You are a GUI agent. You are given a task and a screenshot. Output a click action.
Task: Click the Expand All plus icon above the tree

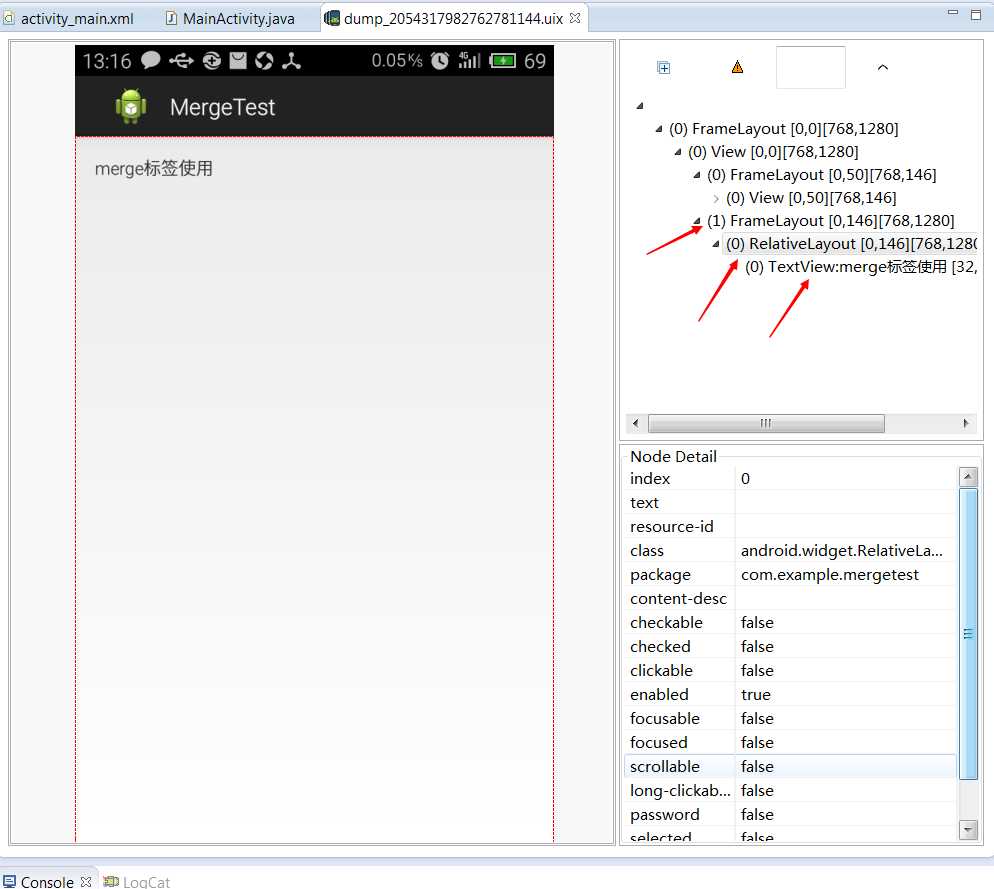(x=664, y=67)
